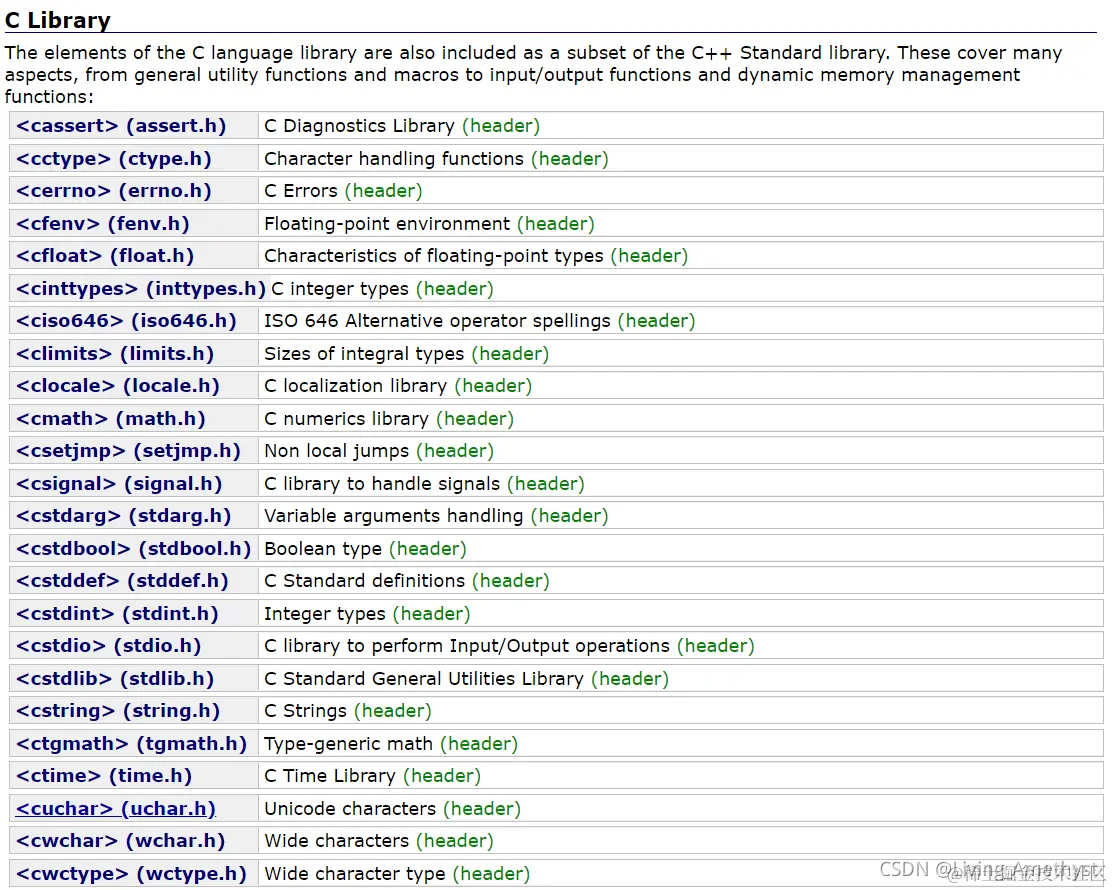Open the <cstdio> (stdio.h) header link
The image size is (1113, 890).
click(109, 645)
